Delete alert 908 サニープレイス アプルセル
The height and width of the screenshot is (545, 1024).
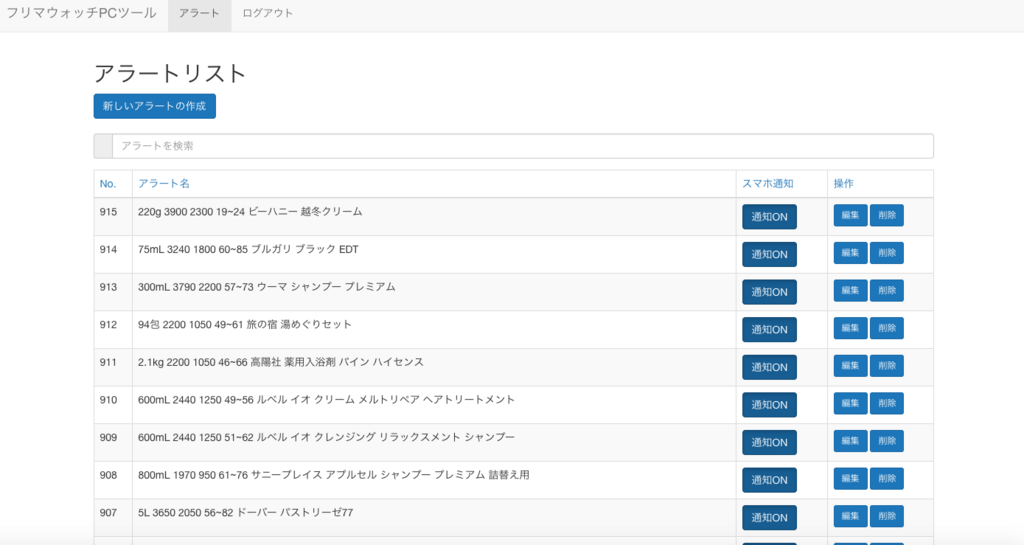[x=887, y=479]
